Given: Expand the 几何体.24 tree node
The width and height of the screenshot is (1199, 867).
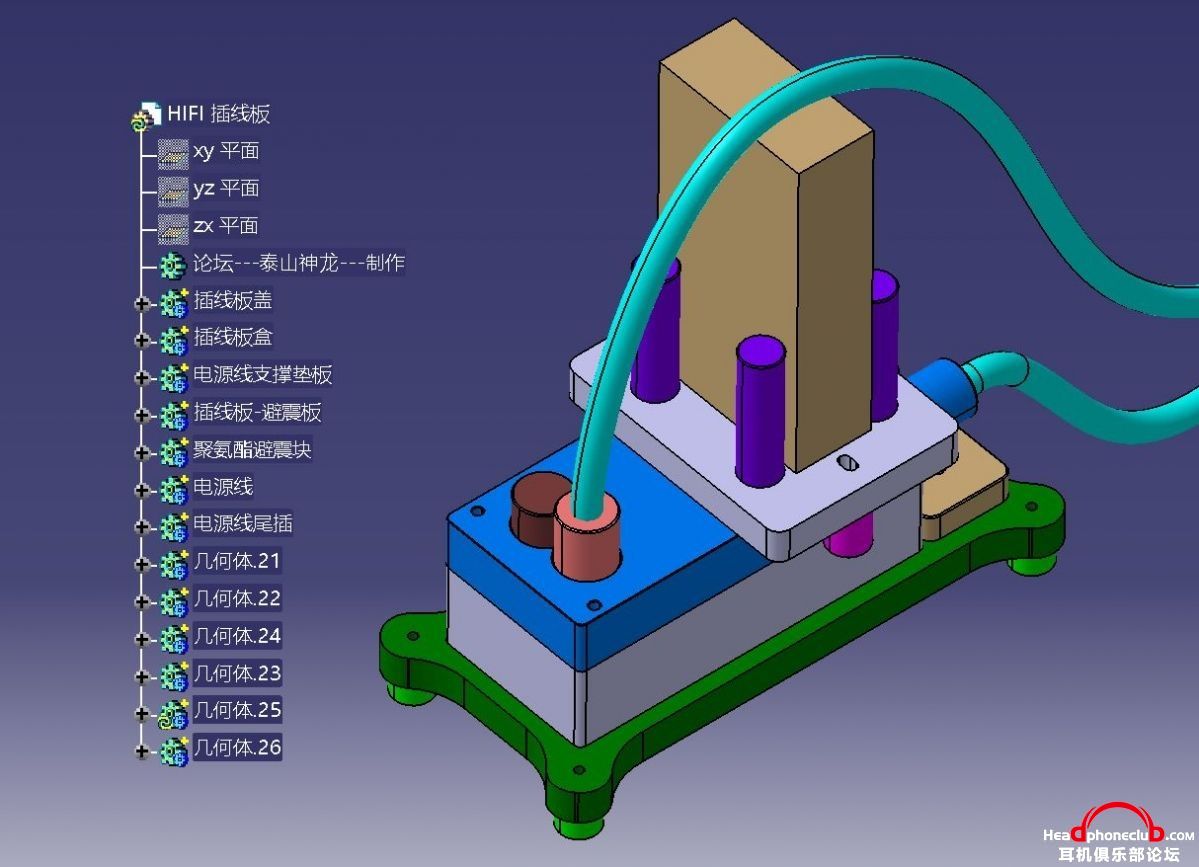Looking at the screenshot, I should click(141, 639).
